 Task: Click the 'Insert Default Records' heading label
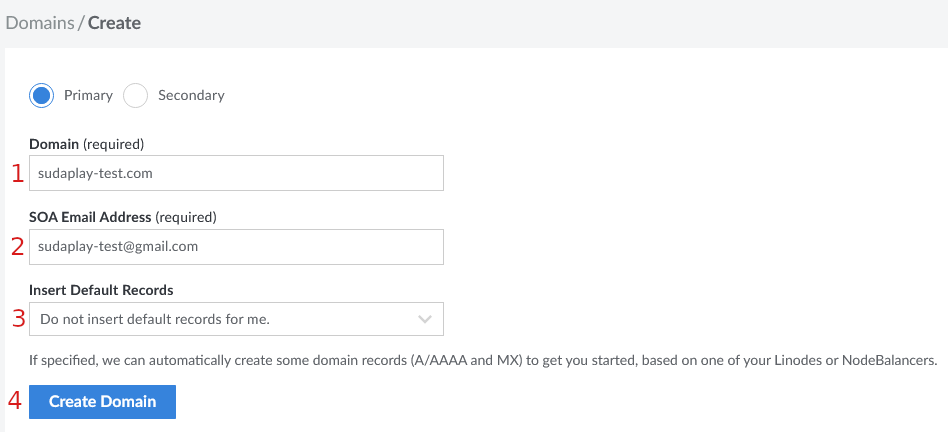click(101, 291)
